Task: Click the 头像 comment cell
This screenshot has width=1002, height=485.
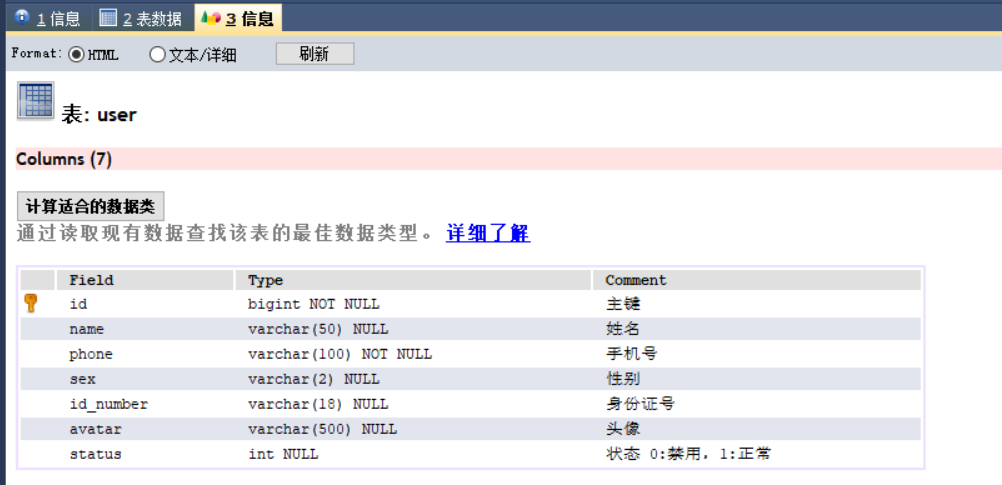Action: coord(757,429)
